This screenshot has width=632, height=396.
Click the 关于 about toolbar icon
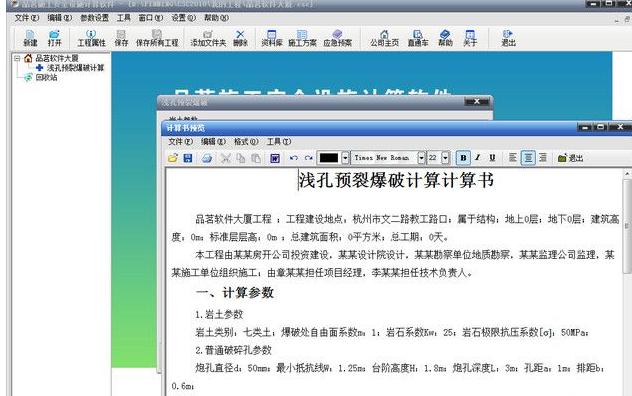point(470,38)
